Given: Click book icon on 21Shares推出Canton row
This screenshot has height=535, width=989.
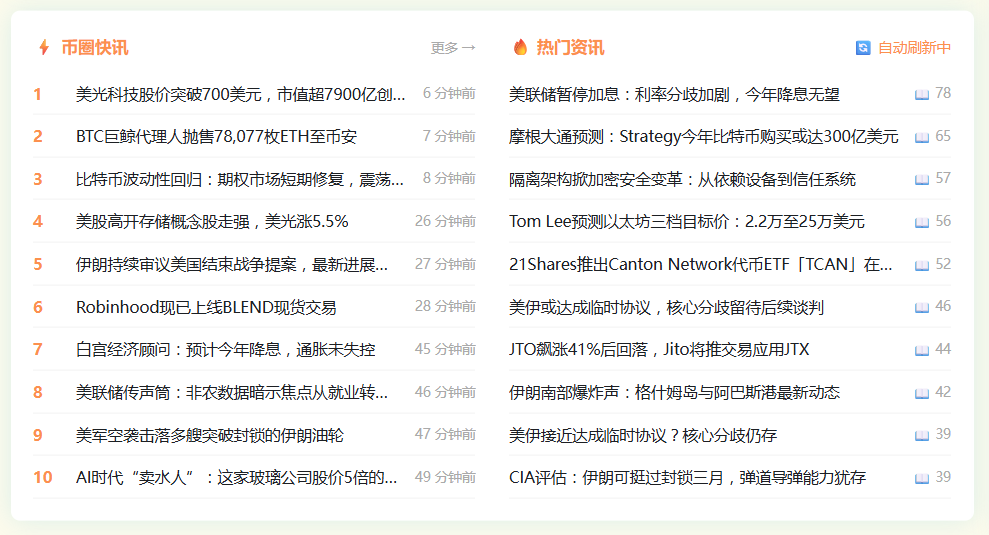Looking at the screenshot, I should (922, 265).
